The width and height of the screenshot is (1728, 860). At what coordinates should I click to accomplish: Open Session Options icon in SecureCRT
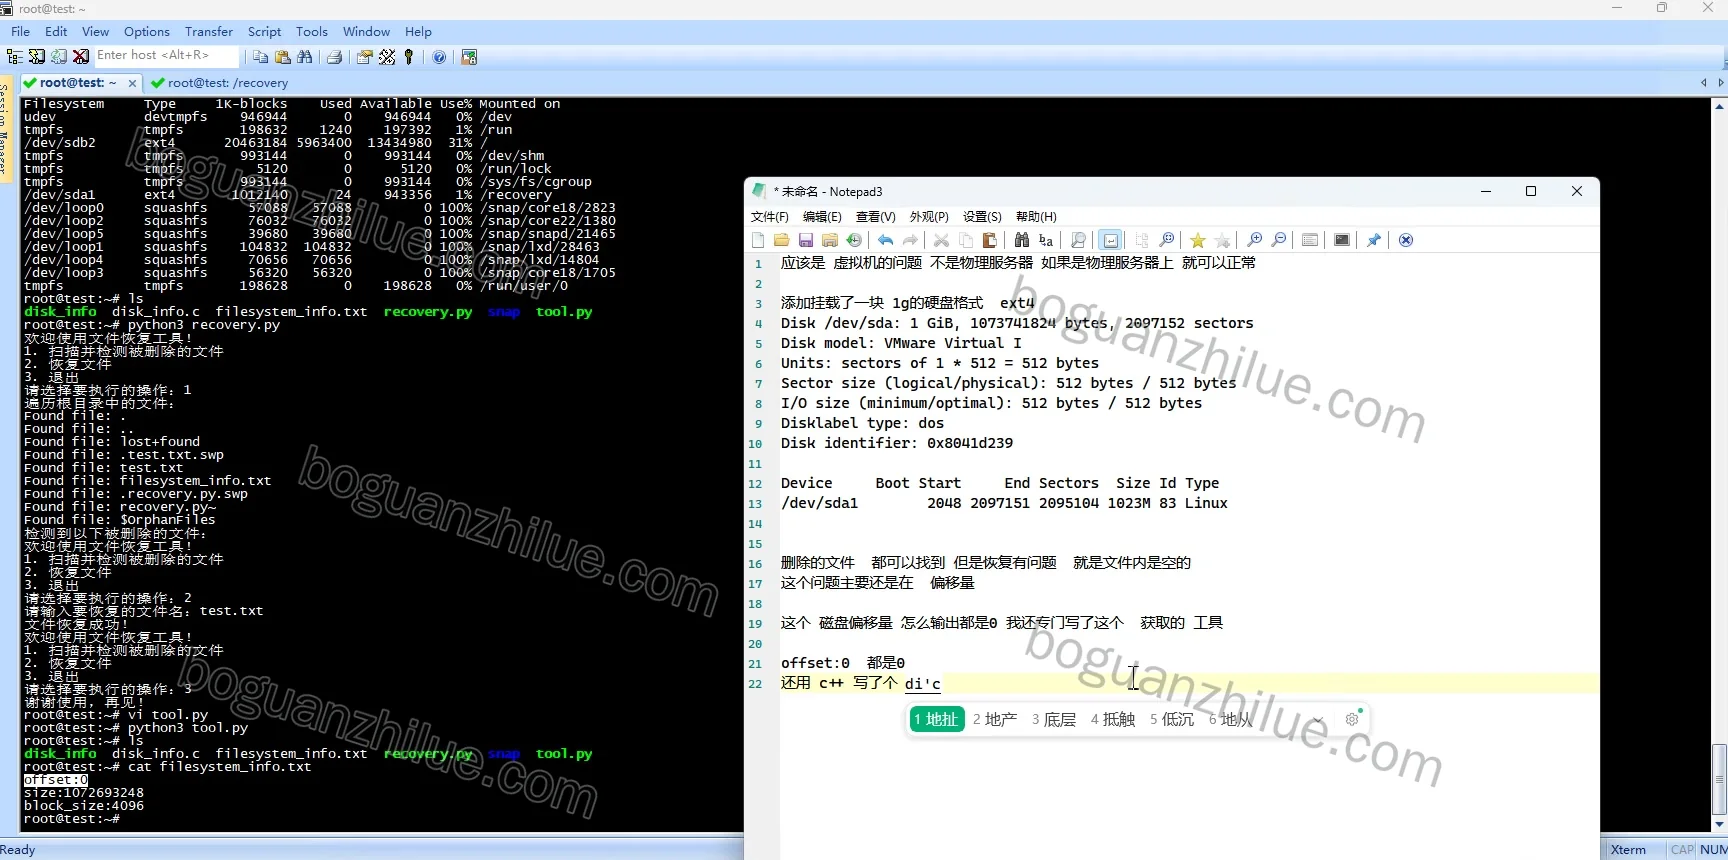pos(365,57)
